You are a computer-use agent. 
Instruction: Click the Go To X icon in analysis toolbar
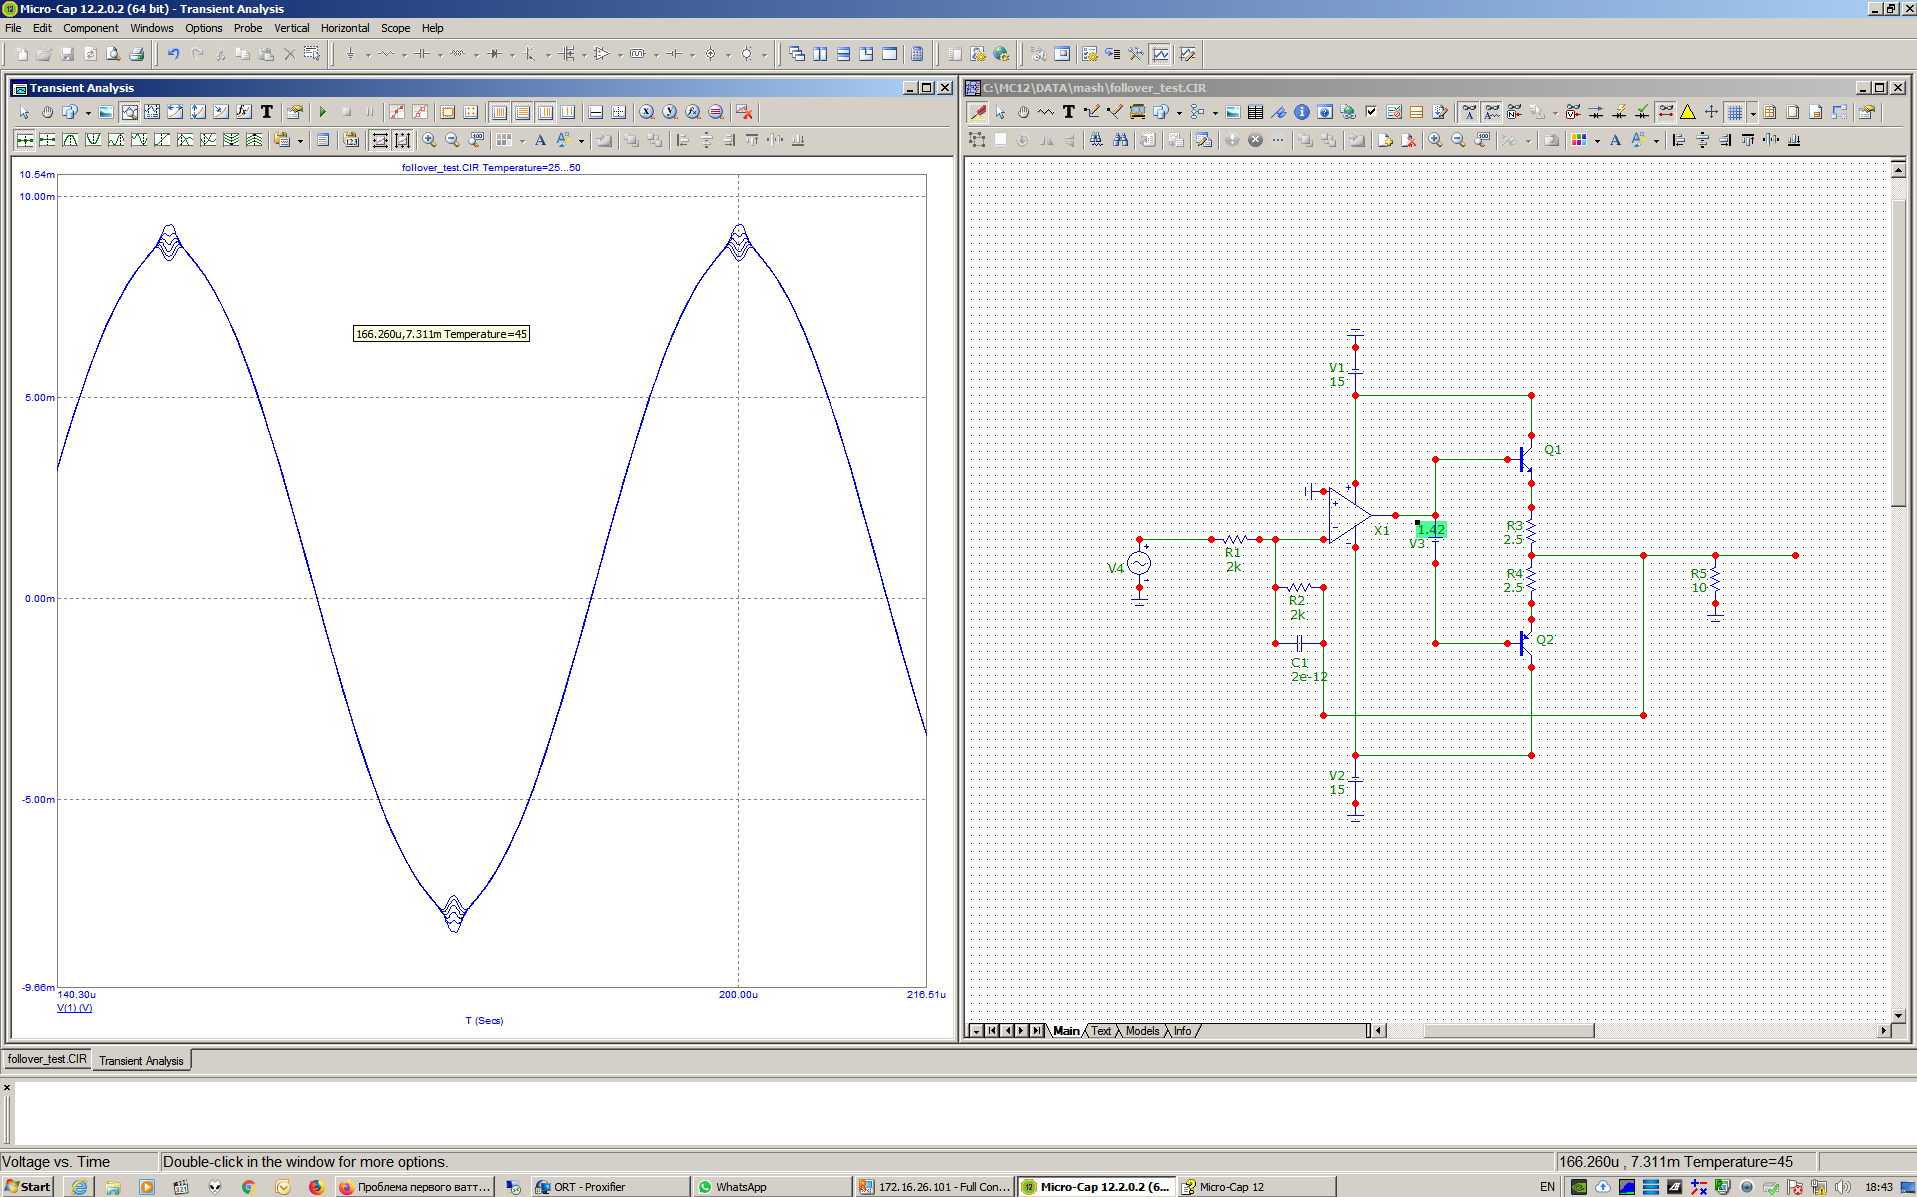tap(647, 112)
